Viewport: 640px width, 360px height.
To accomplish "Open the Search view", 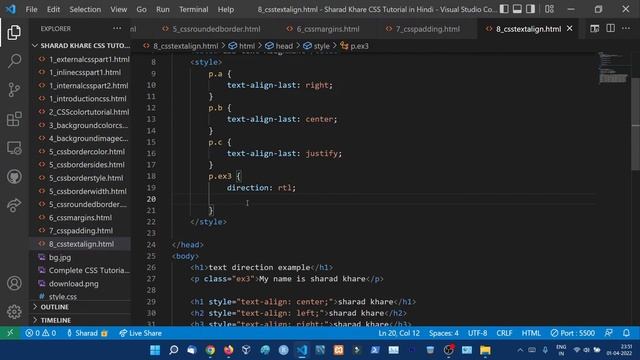I will click(14, 61).
